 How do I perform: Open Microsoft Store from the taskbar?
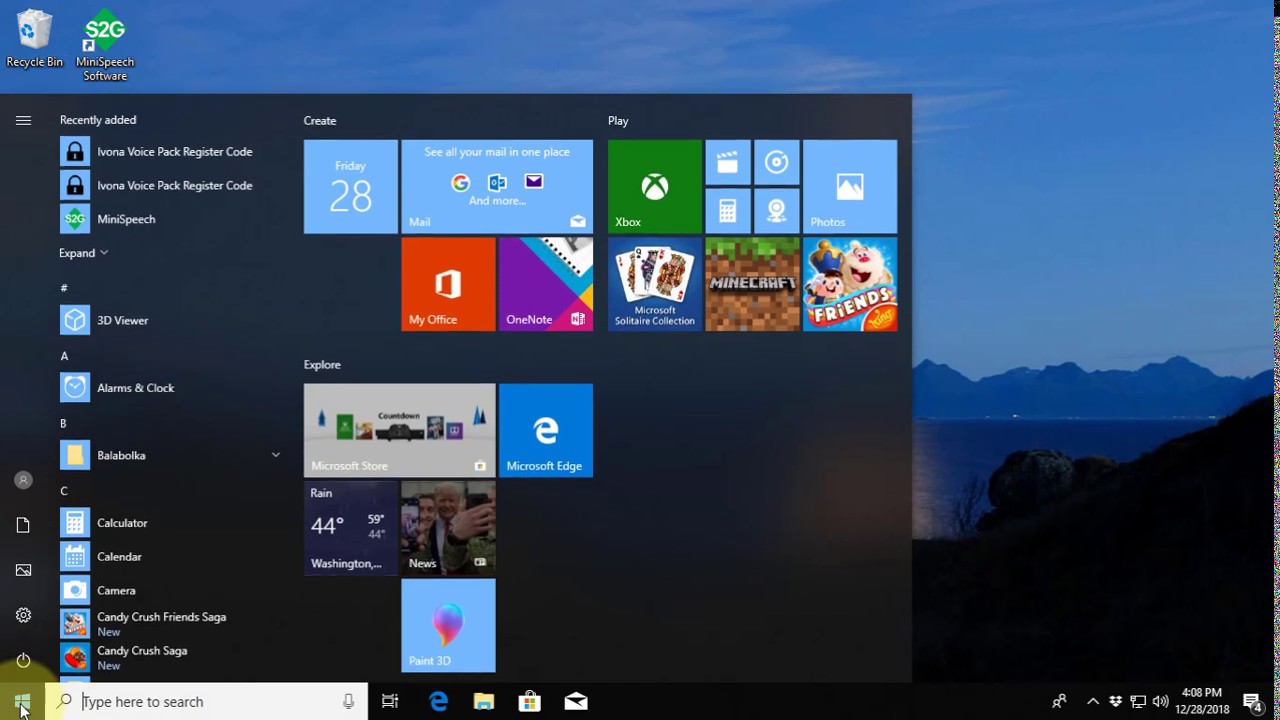[530, 702]
